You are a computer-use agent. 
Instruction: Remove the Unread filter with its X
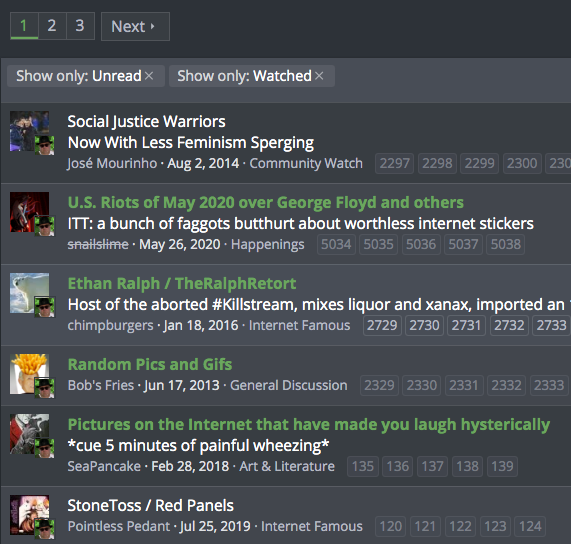pyautogui.click(x=149, y=76)
